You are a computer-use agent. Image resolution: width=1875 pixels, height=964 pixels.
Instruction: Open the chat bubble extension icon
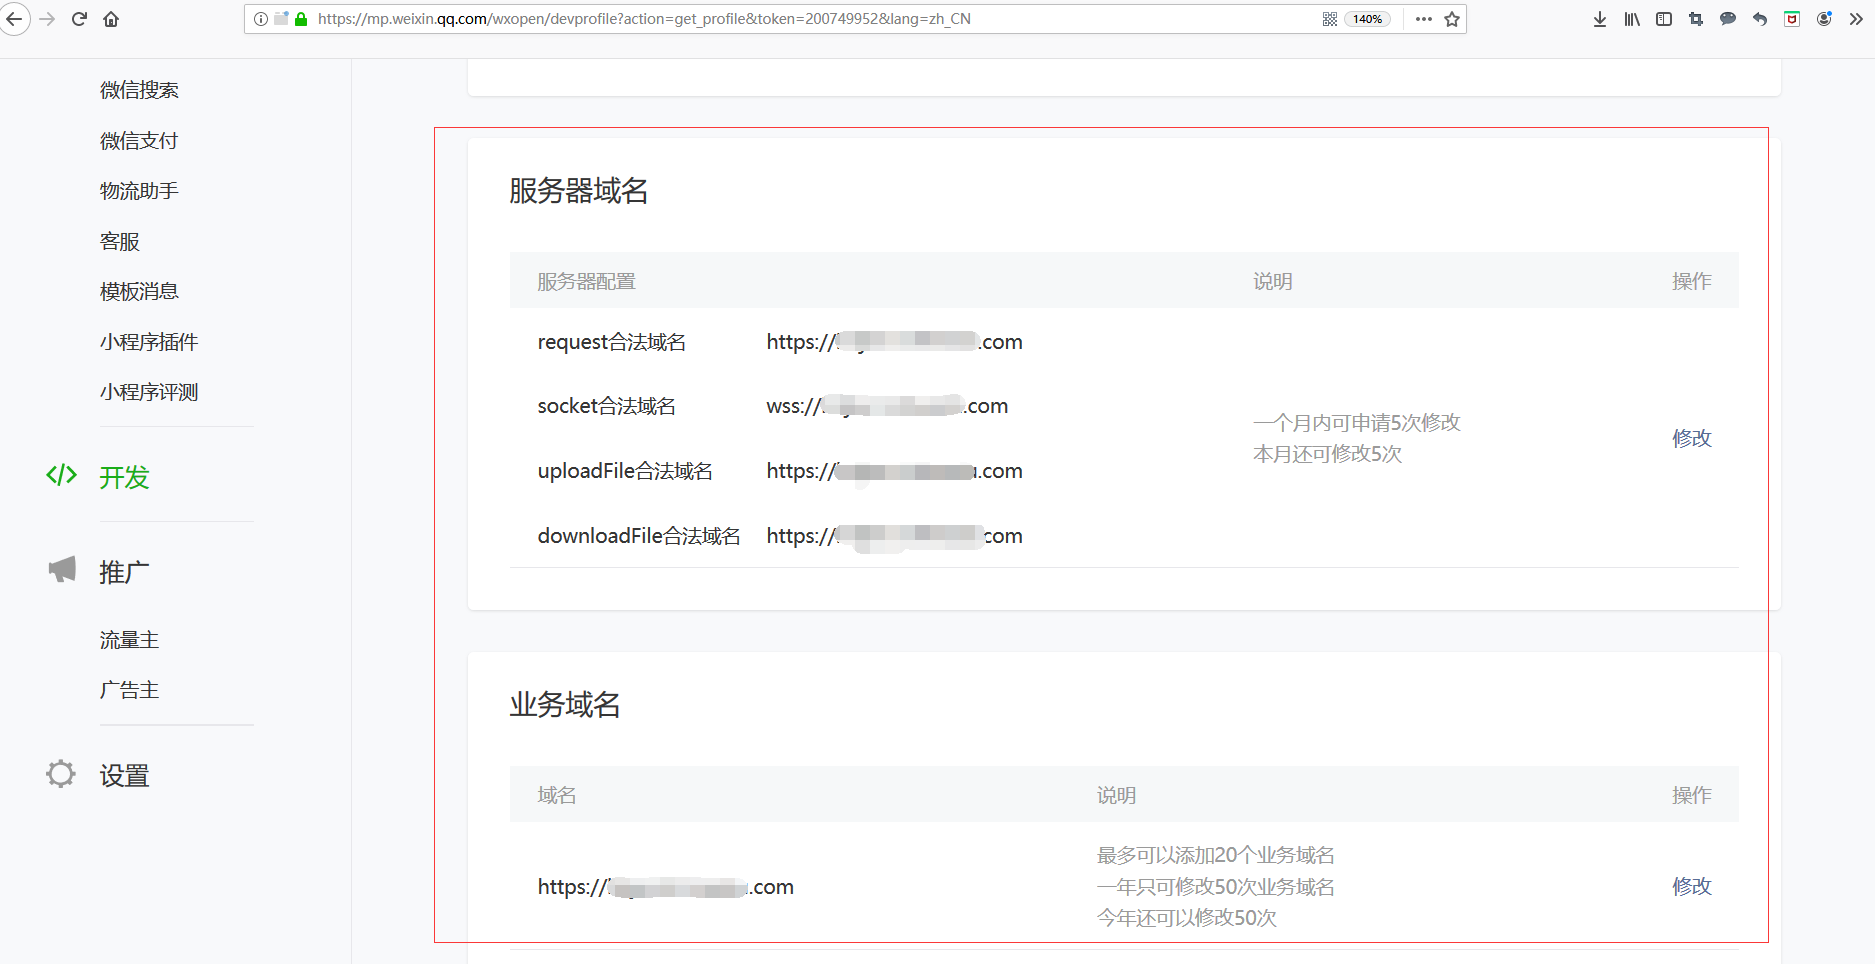coord(1728,19)
